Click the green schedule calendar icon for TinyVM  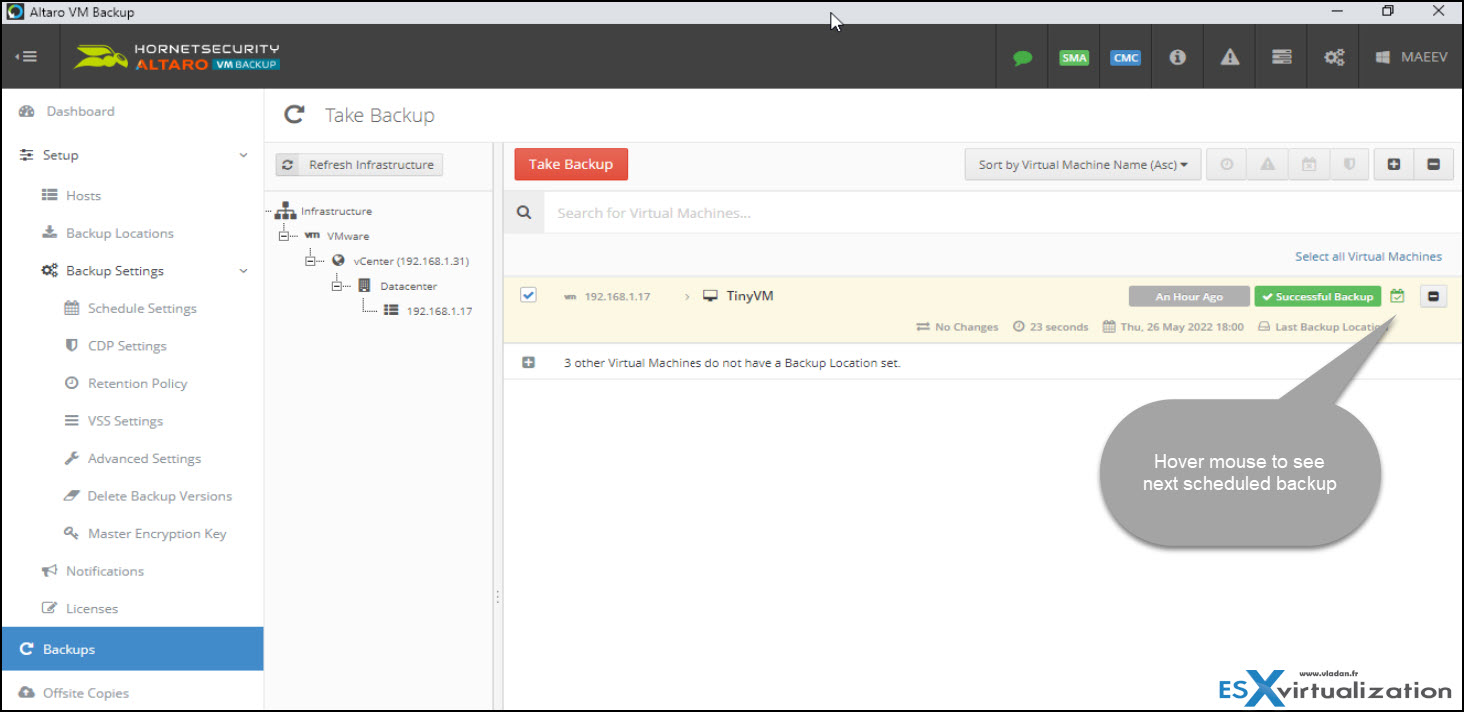coord(1398,296)
